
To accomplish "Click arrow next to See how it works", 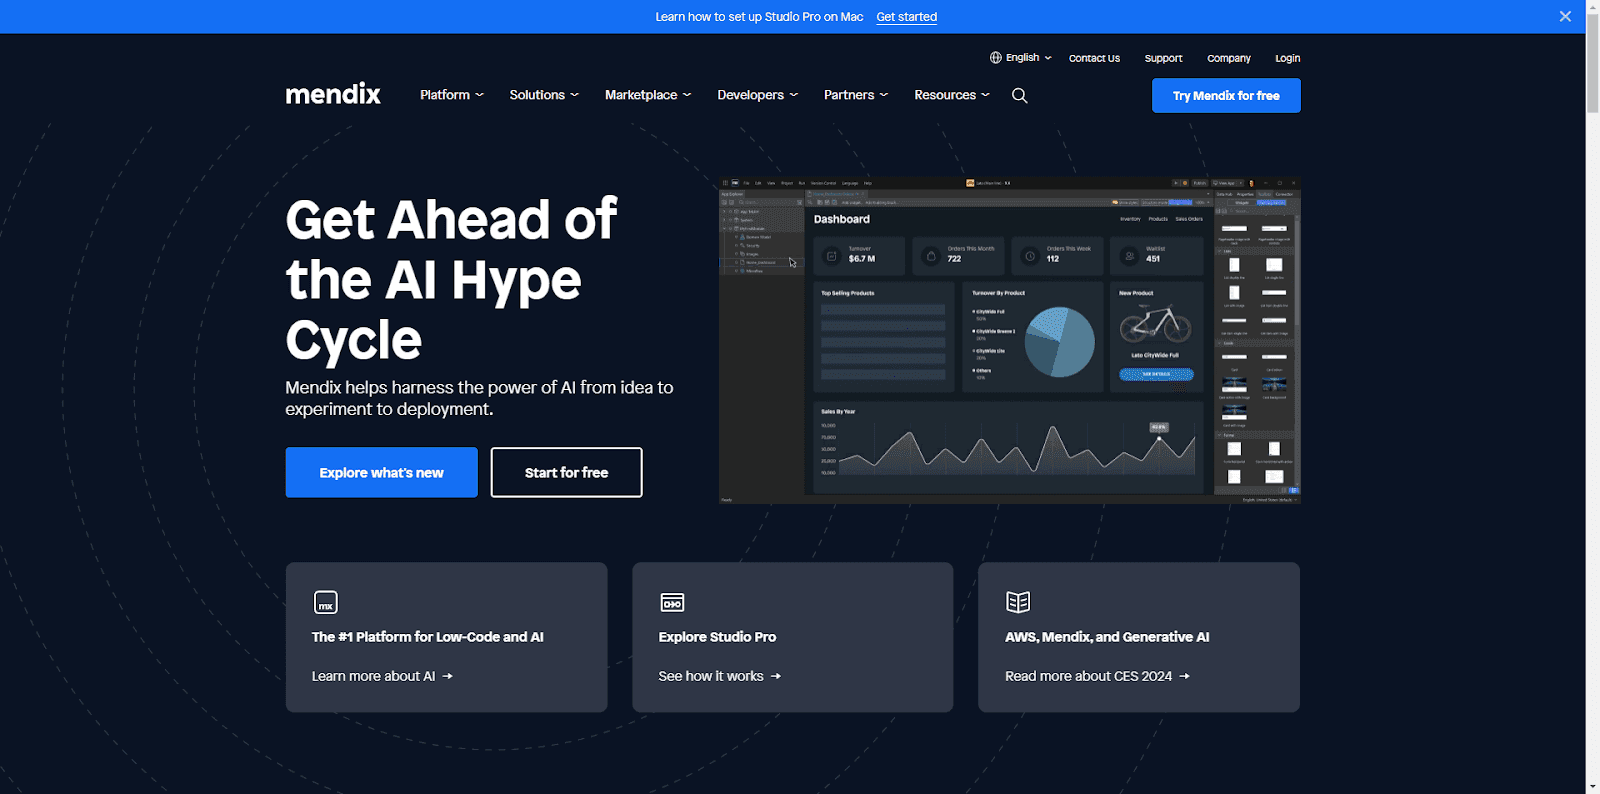I will tap(776, 677).
